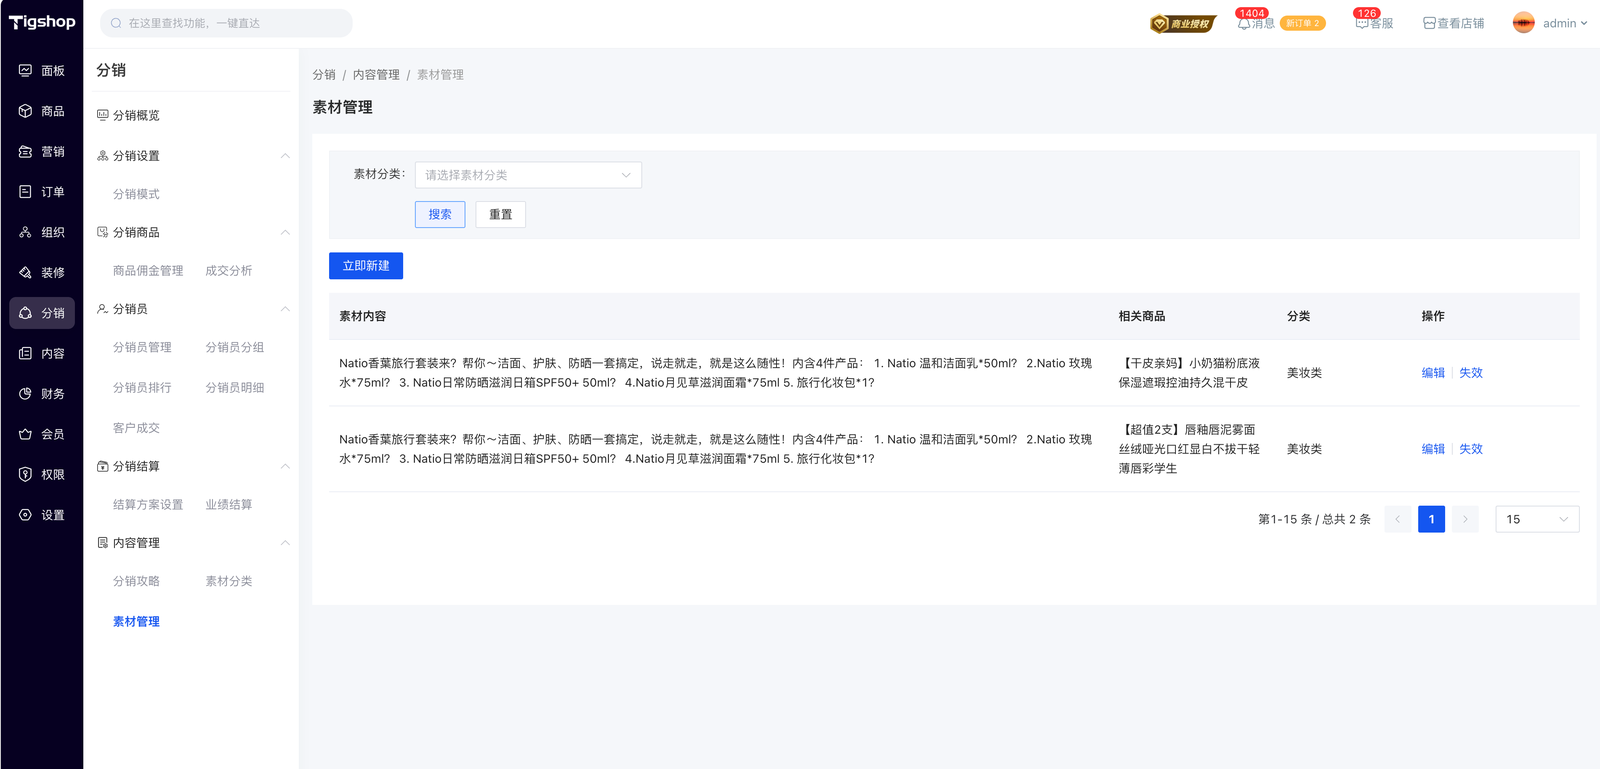Screen dimensions: 1600x769
Task: Go to 分销攻略 menu item
Action: pos(136,581)
